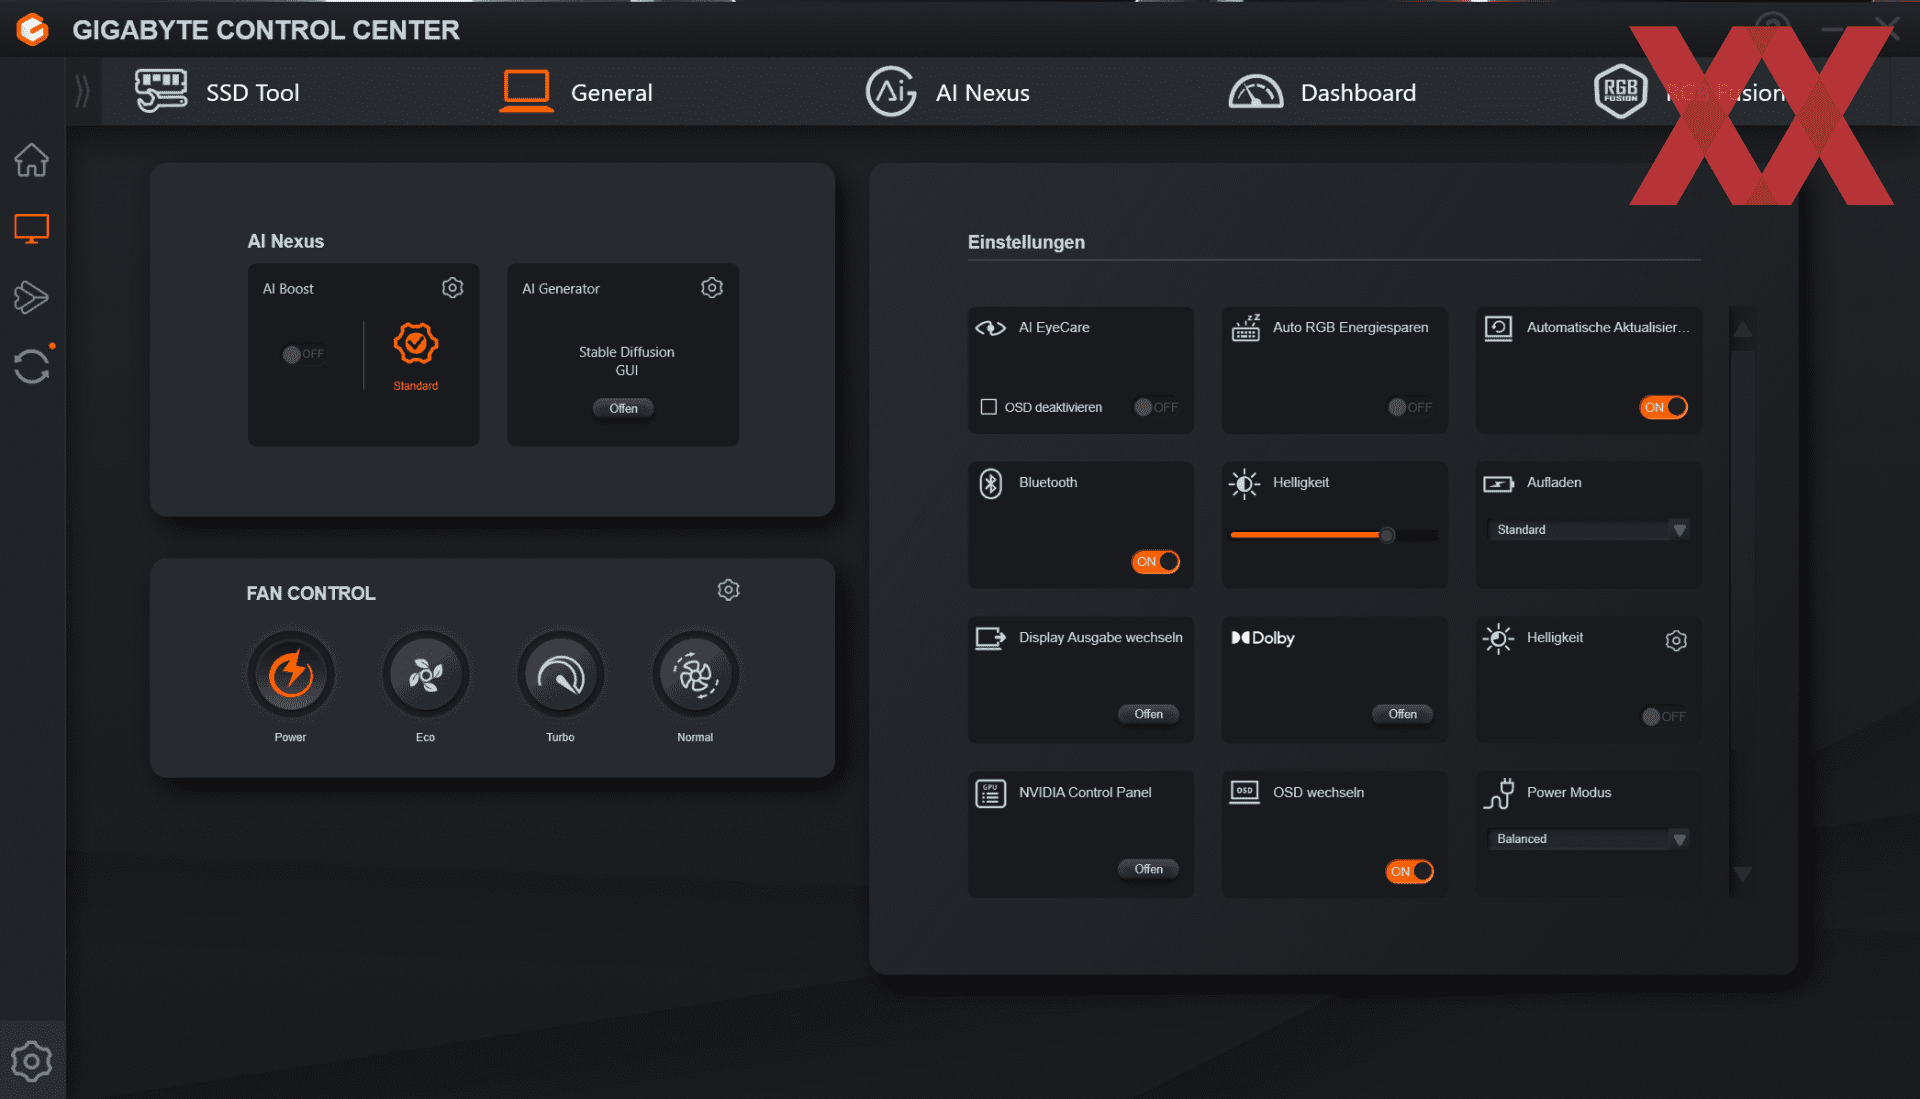Click the Automatische Aktualisierung icon
Image resolution: width=1920 pixels, height=1099 pixels.
click(x=1499, y=328)
